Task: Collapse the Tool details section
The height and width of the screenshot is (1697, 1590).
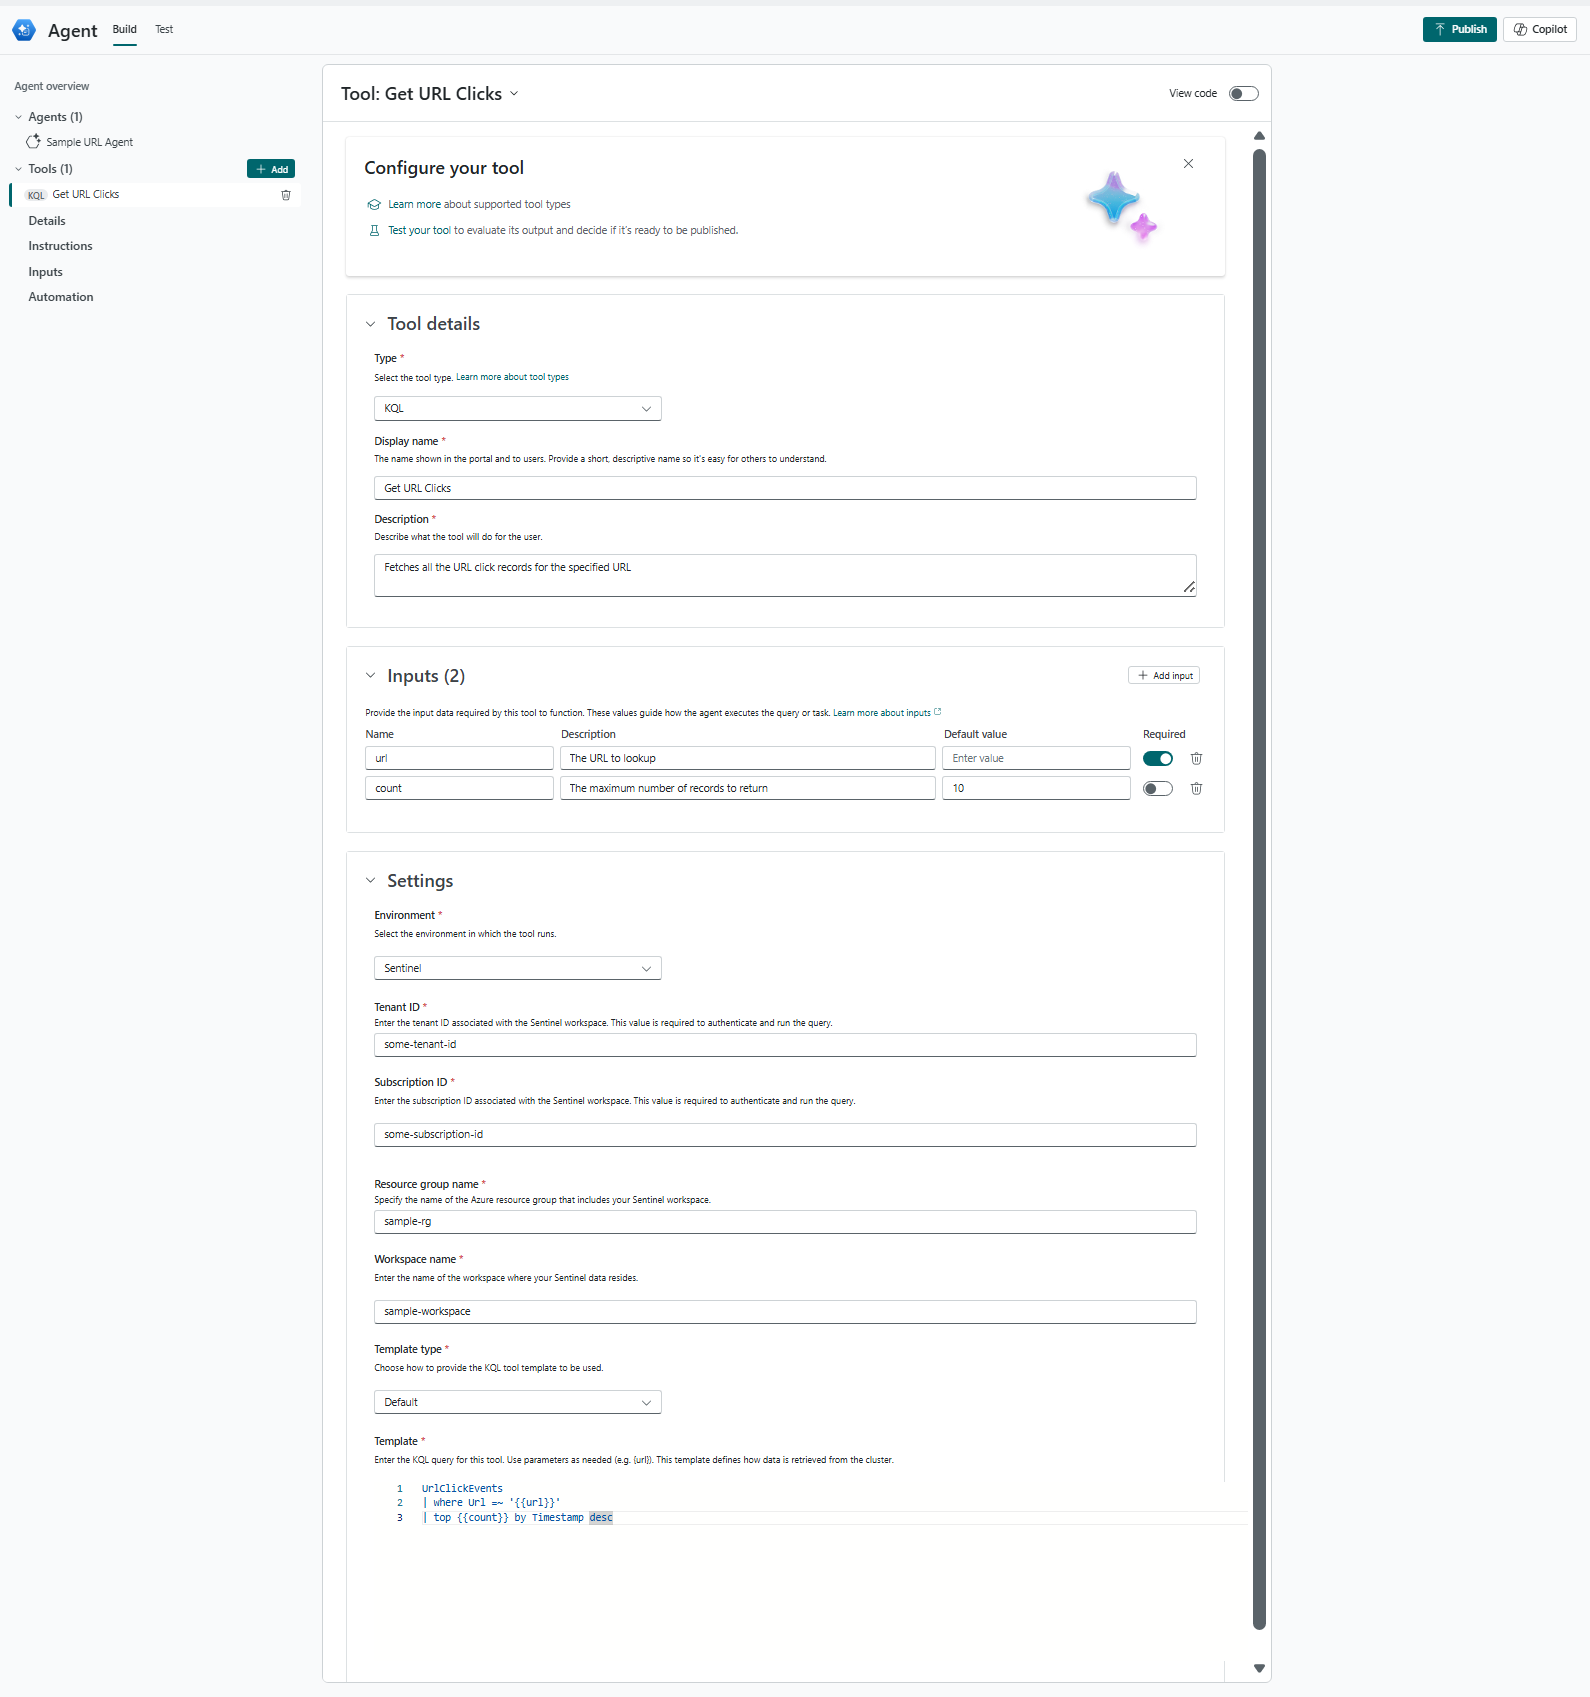Action: 371,324
